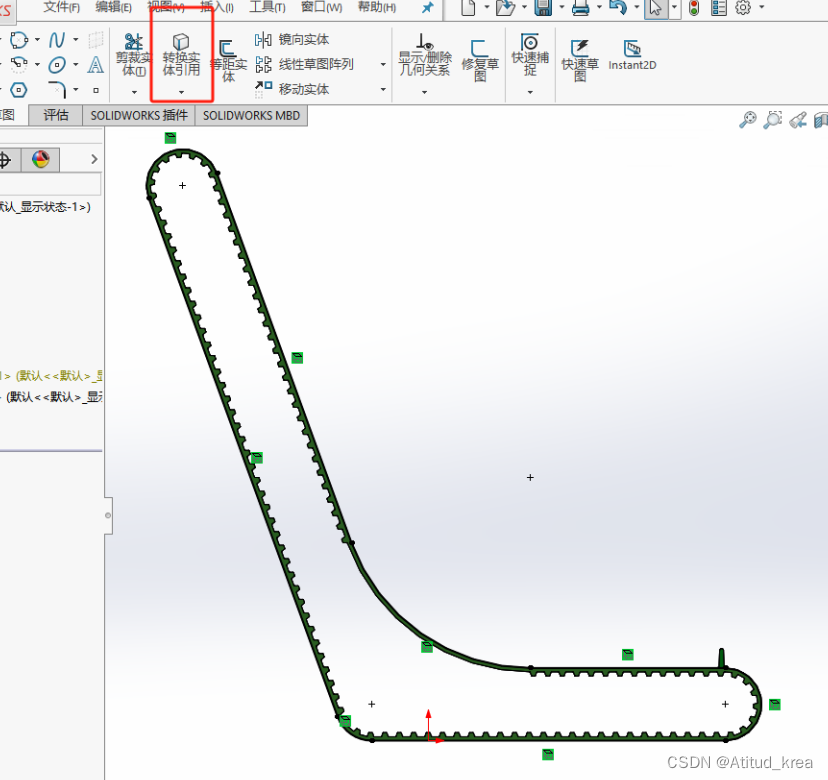Open the DimXpert crosshair panel tab

(x=5, y=159)
